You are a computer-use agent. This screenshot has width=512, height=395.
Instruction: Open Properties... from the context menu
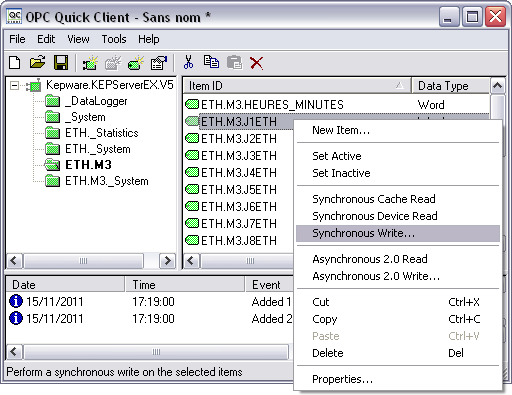point(398,379)
